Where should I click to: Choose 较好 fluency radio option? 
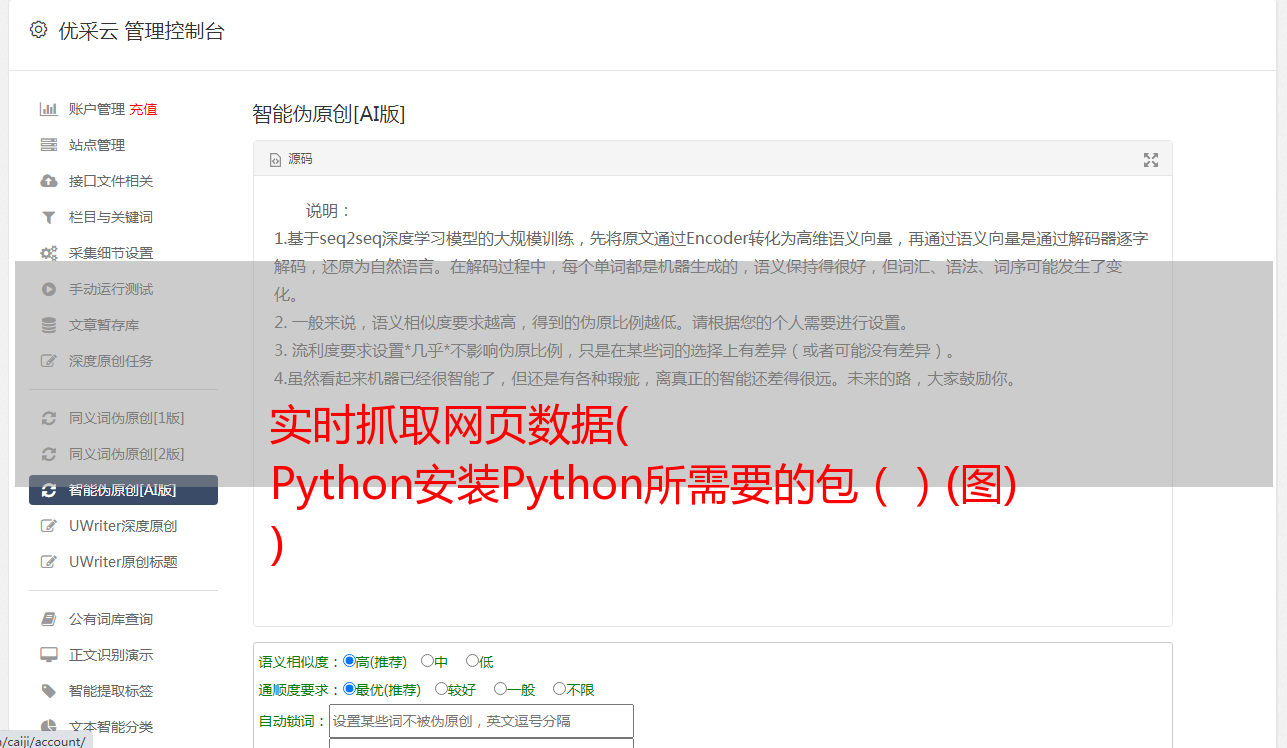point(441,689)
